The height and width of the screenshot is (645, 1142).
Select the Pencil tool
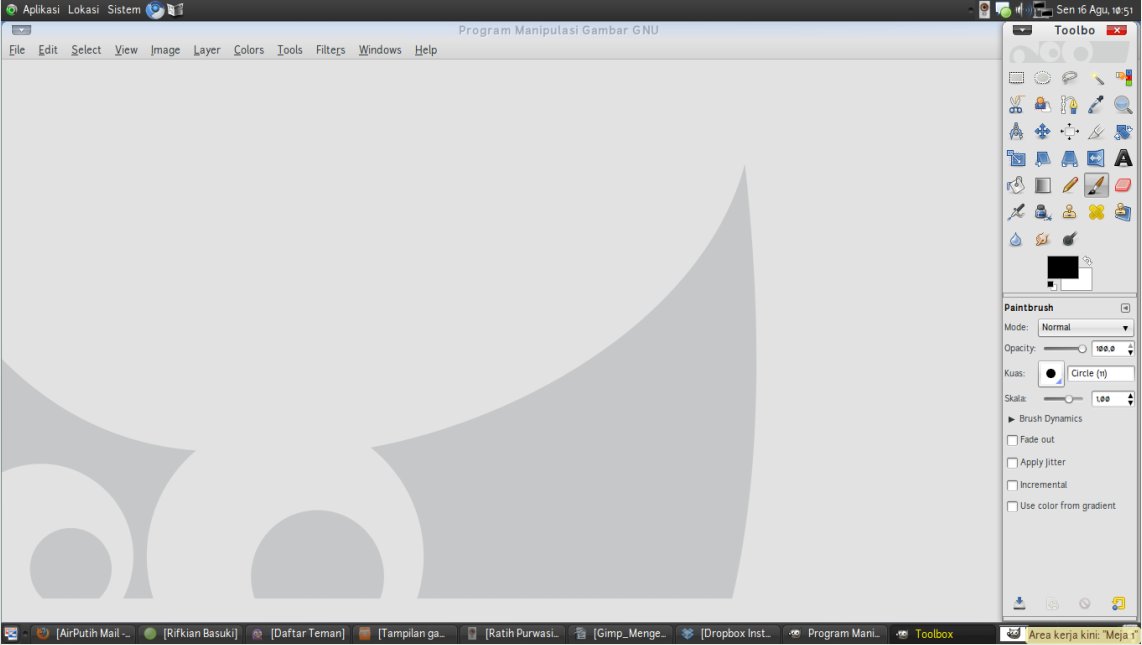coord(1070,185)
